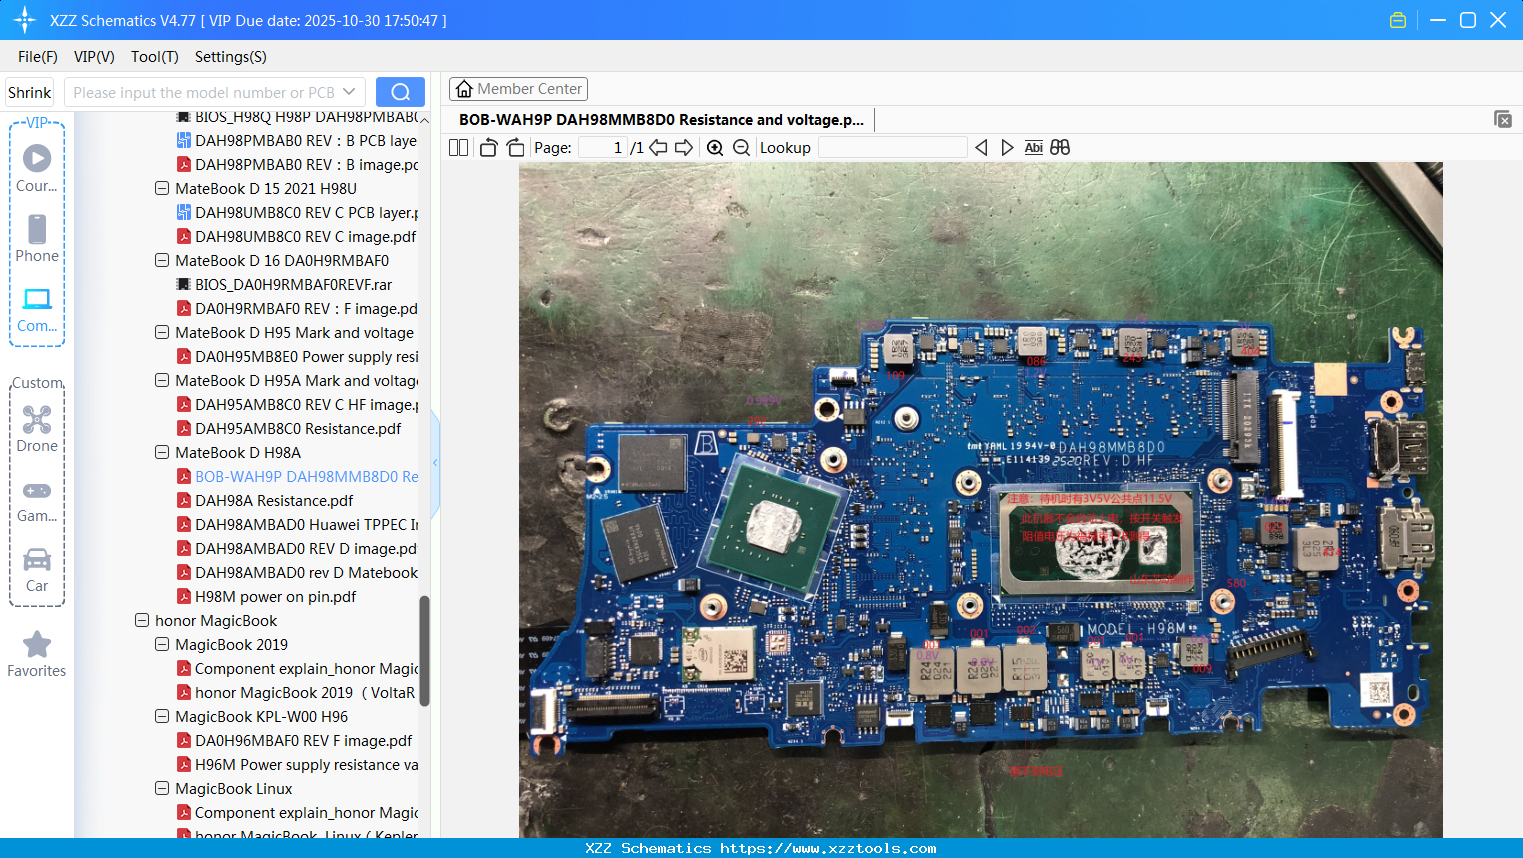
Task: Open DAH98AMBAD0 rev D Matebook file
Action: 298,572
